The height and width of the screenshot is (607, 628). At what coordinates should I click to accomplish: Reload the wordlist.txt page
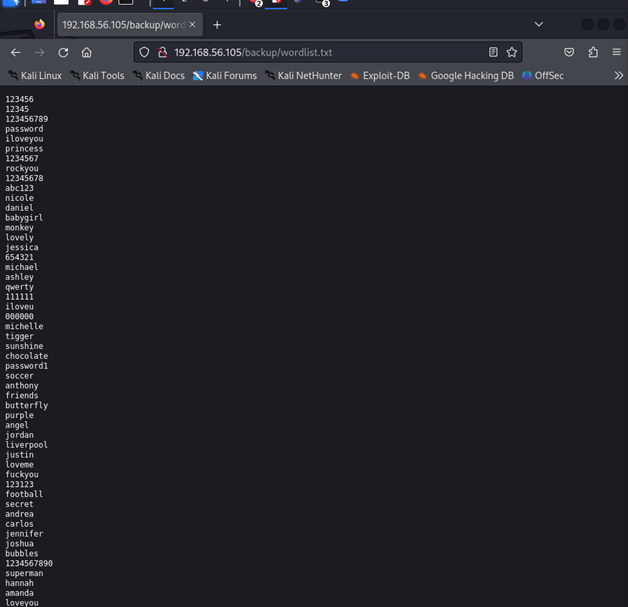point(63,52)
